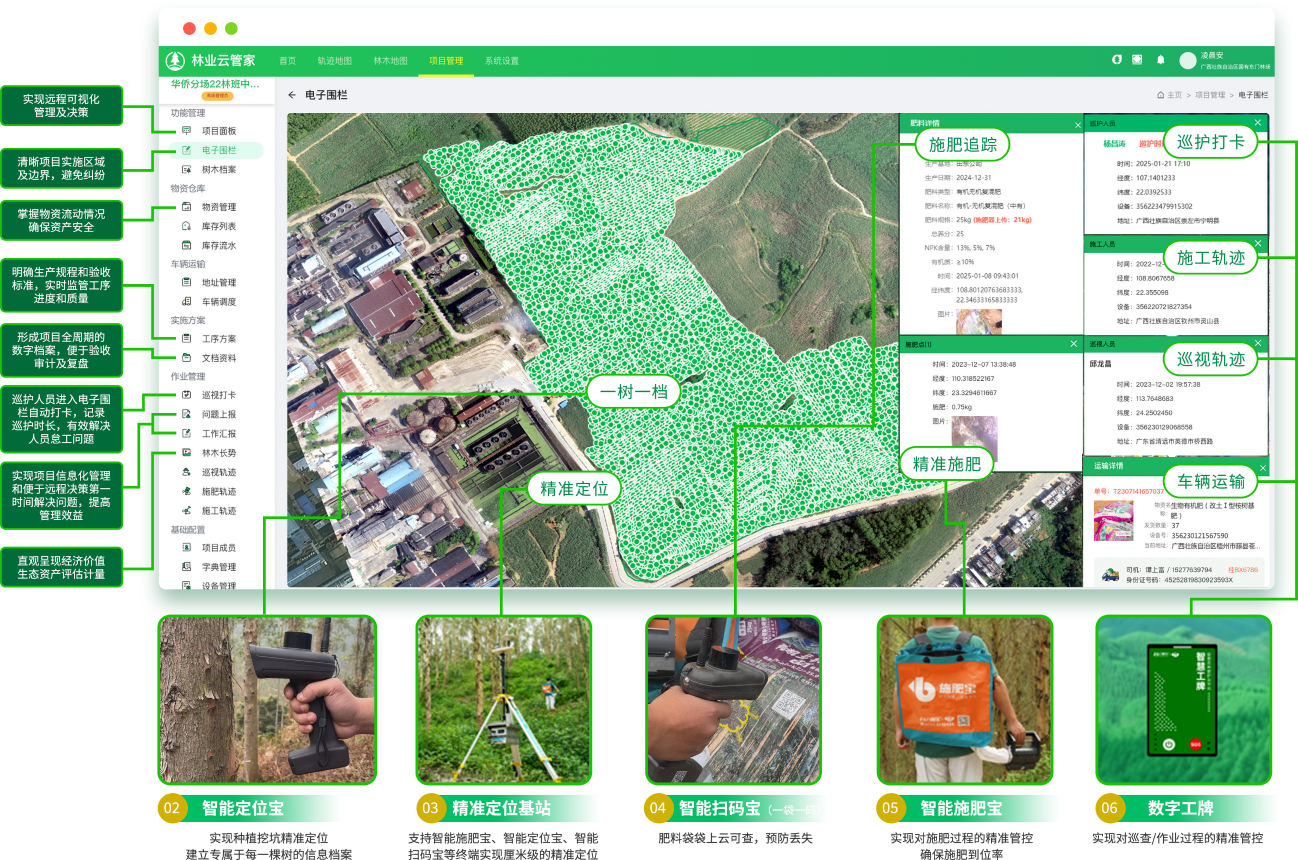Click the 主页 breadcrumb link

click(1174, 95)
